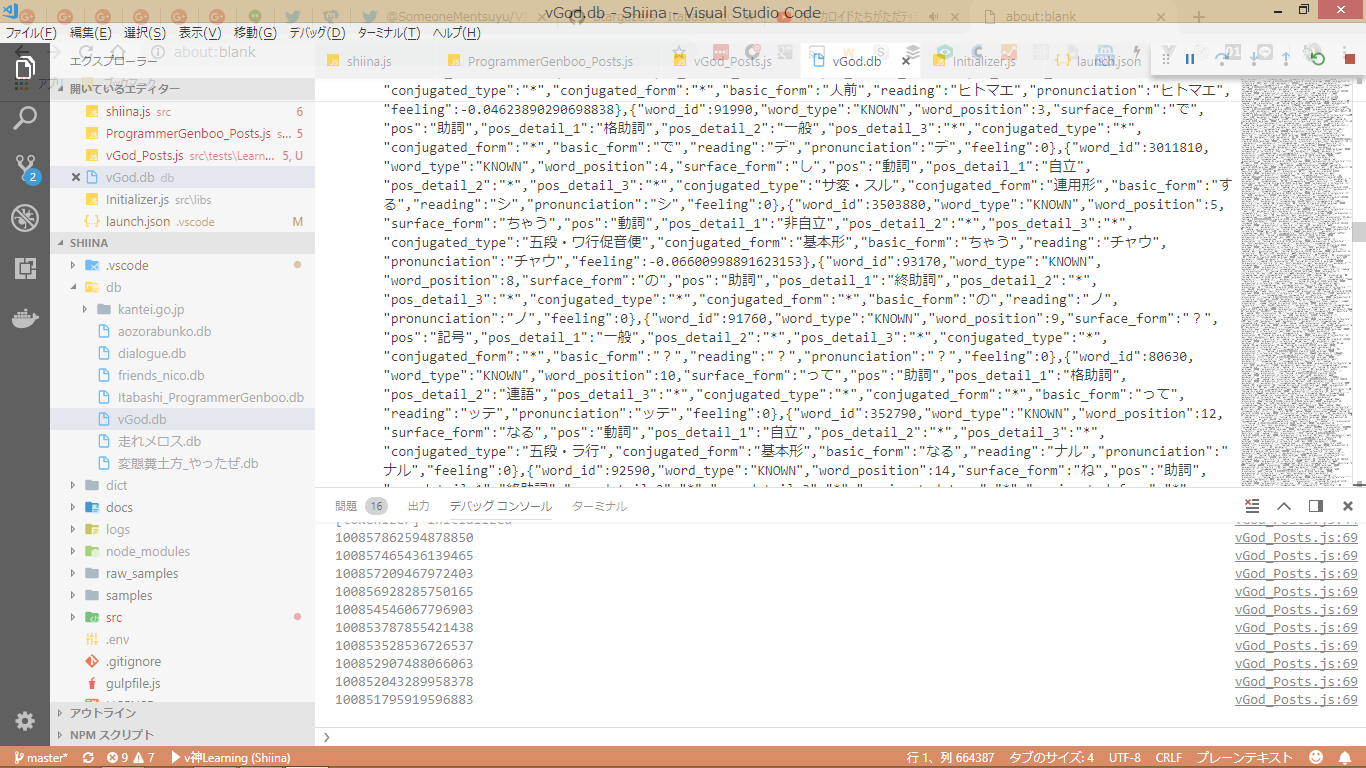Open the Manage gear icon
The image size is (1366, 768).
(25, 721)
